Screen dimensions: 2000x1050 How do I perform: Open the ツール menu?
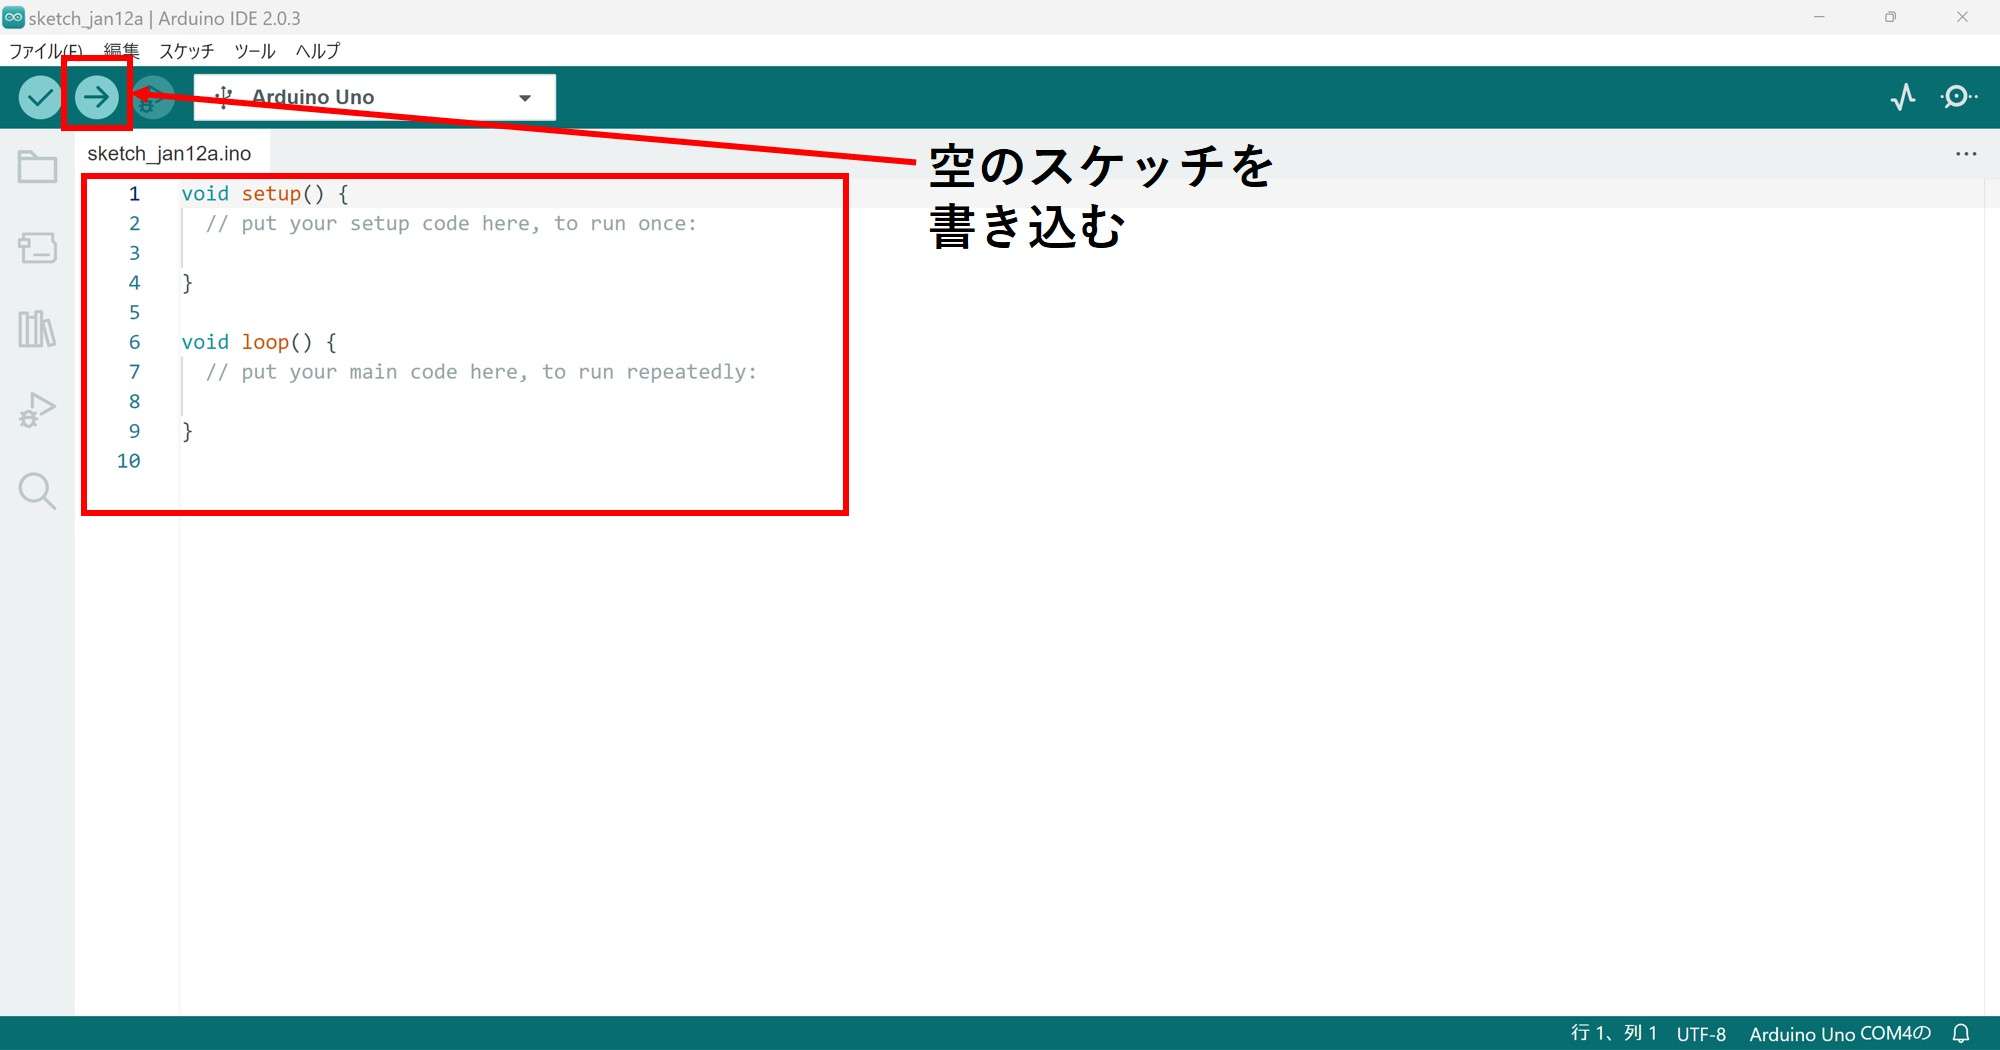pyautogui.click(x=254, y=51)
